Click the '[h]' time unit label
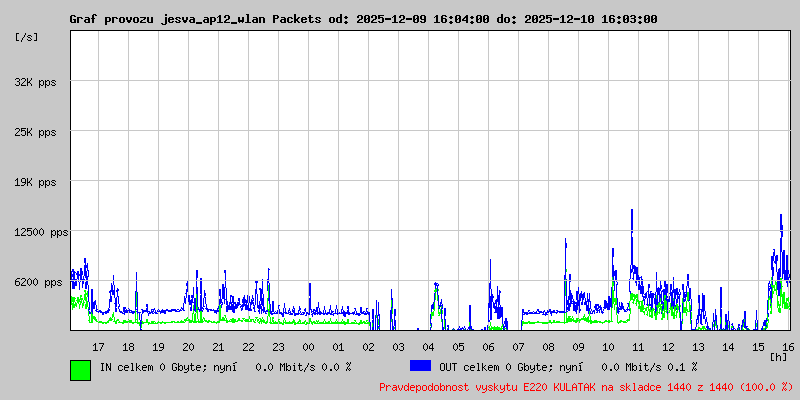This screenshot has height=400, width=800. [x=779, y=357]
